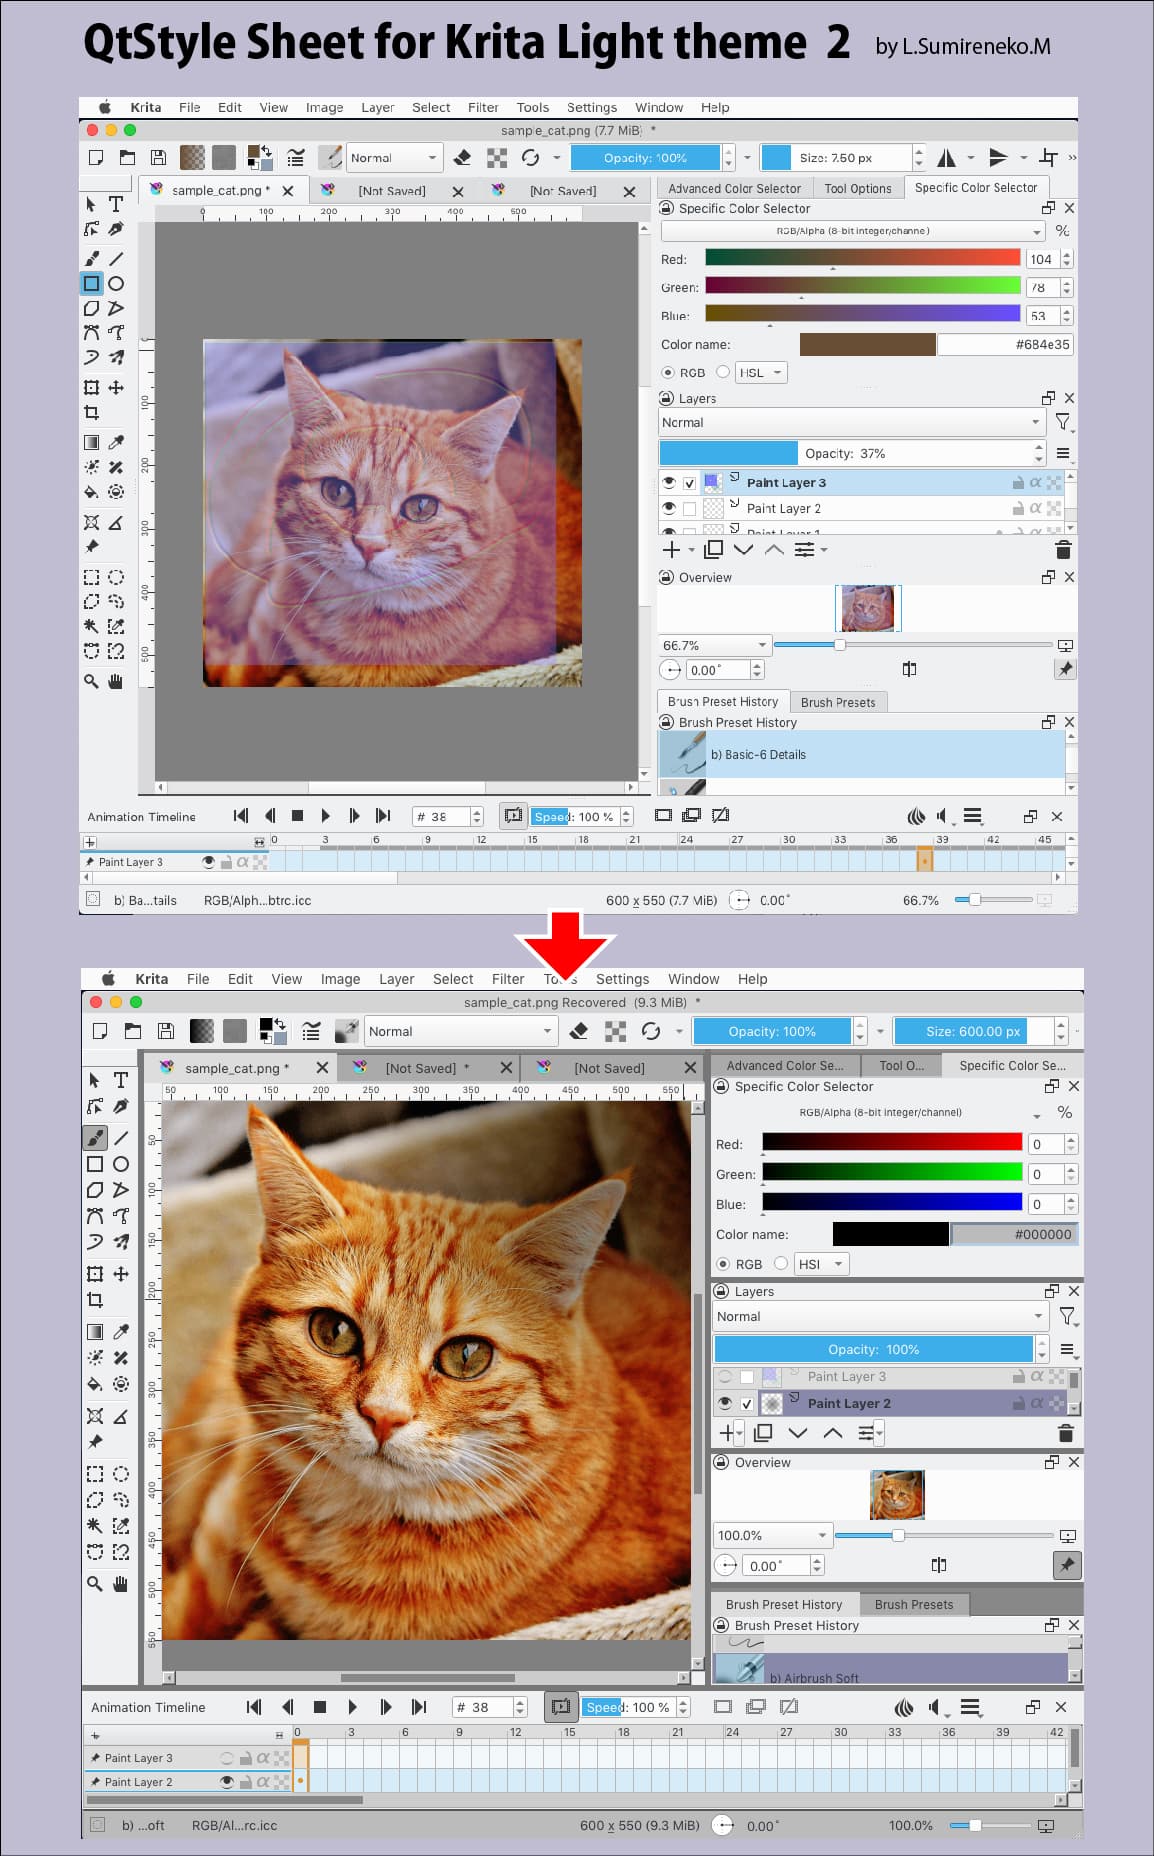Open 66.7% zoom dropdown in top Overview
The width and height of the screenshot is (1154, 1856).
pyautogui.click(x=714, y=645)
